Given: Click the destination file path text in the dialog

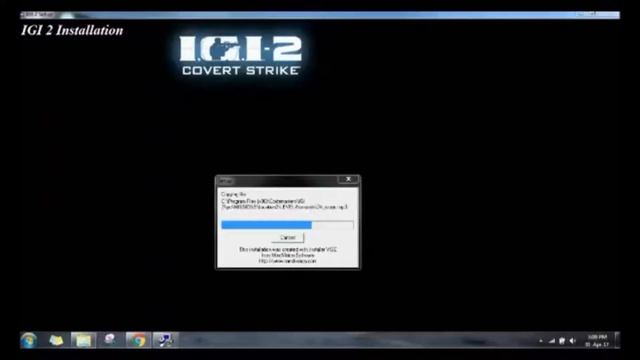Looking at the screenshot, I should point(284,204).
